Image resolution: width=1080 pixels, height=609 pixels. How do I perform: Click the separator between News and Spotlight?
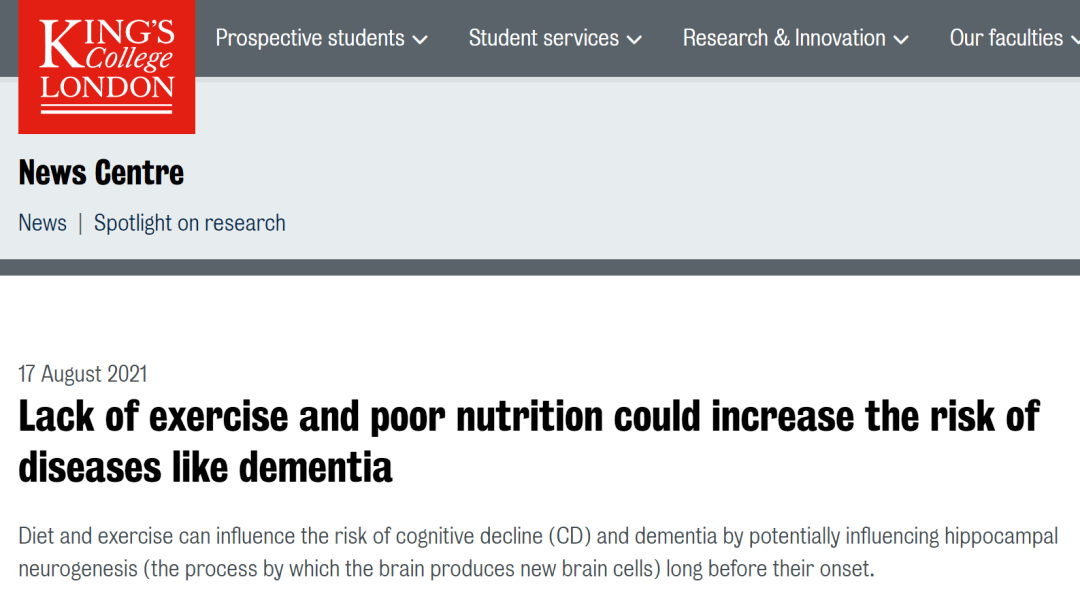pyautogui.click(x=80, y=223)
